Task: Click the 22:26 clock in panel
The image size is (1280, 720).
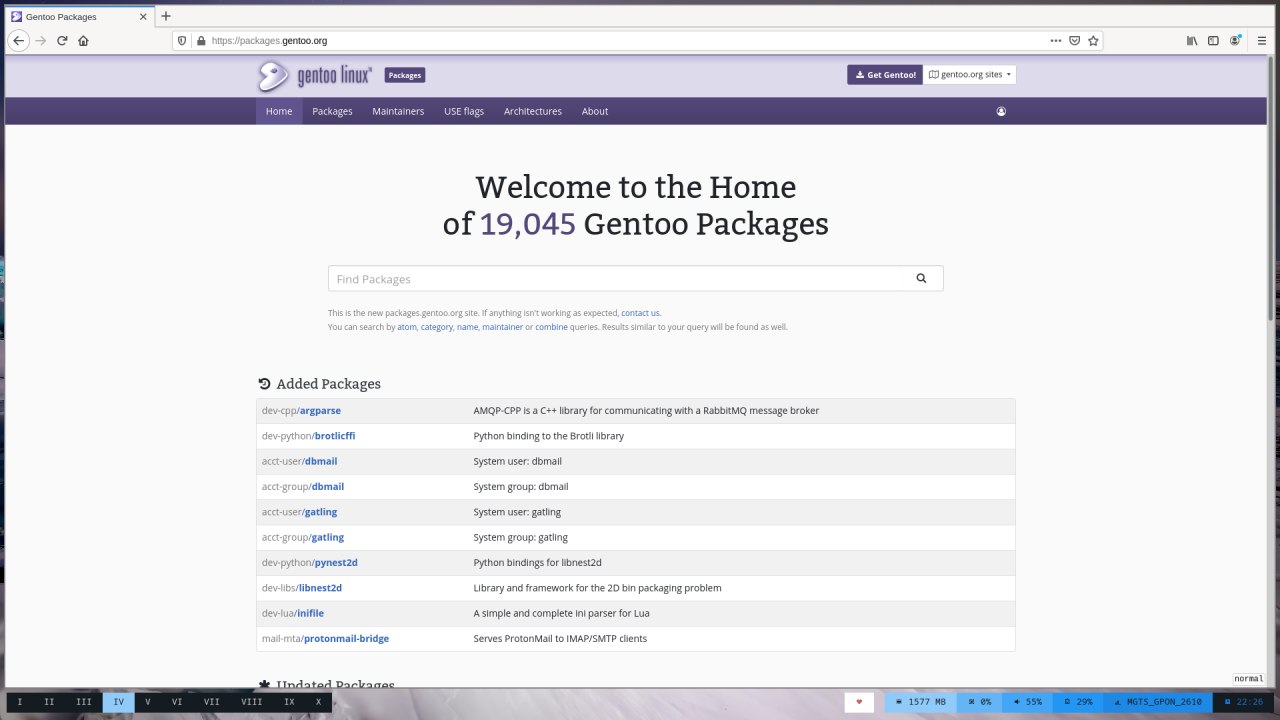Action: 1244,702
